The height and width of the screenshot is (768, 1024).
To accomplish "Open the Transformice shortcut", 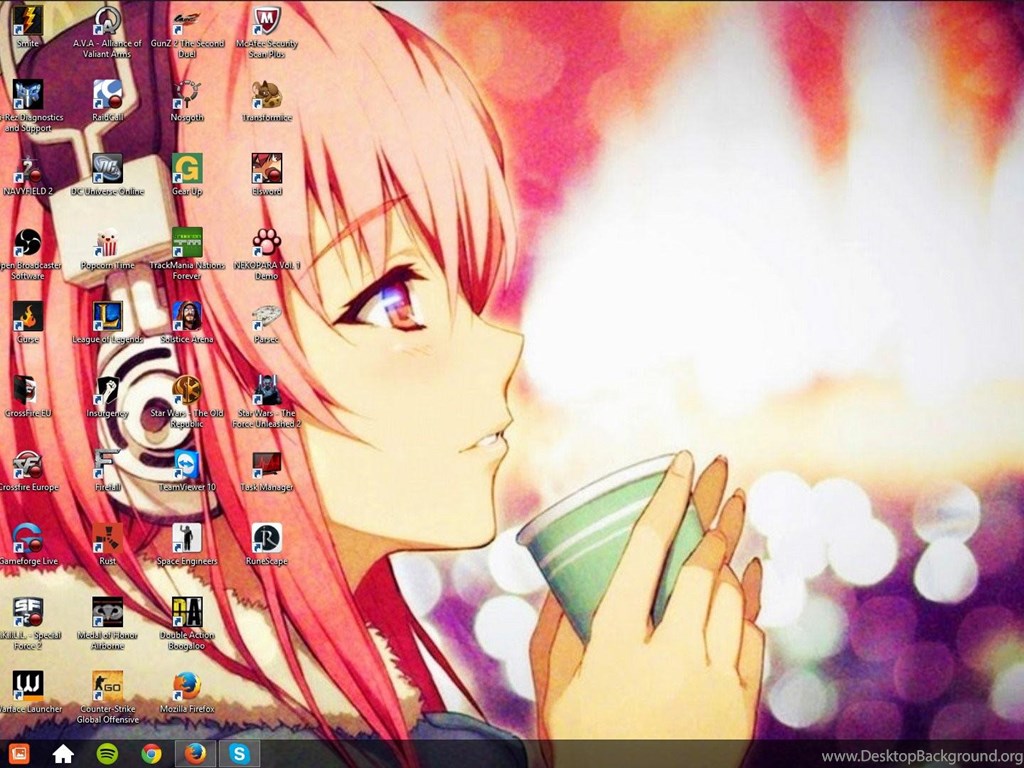I will pyautogui.click(x=266, y=95).
